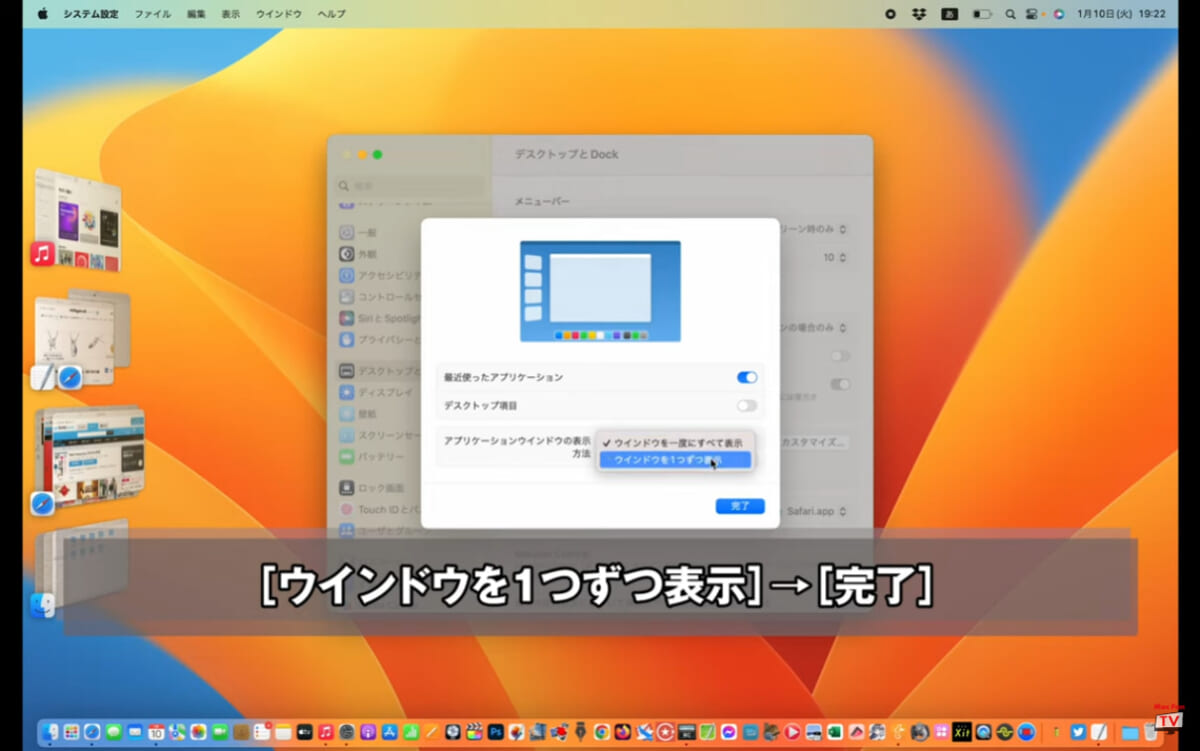Viewport: 1200px width, 751px height.
Task: Open システム設定 menu
Action: coord(89,14)
